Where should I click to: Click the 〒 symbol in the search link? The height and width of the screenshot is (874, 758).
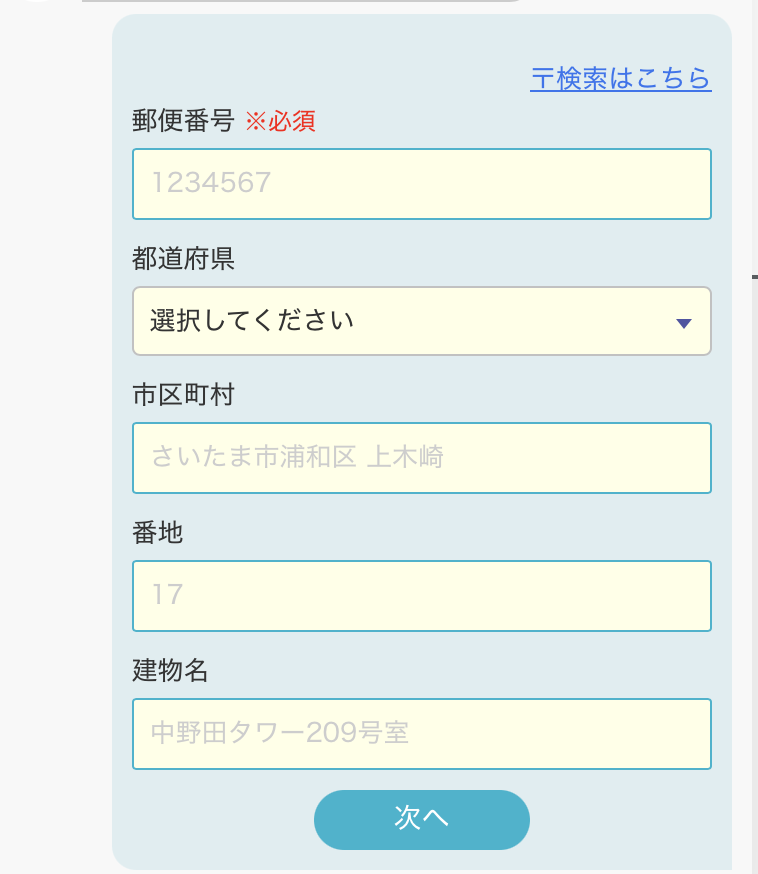coord(541,79)
